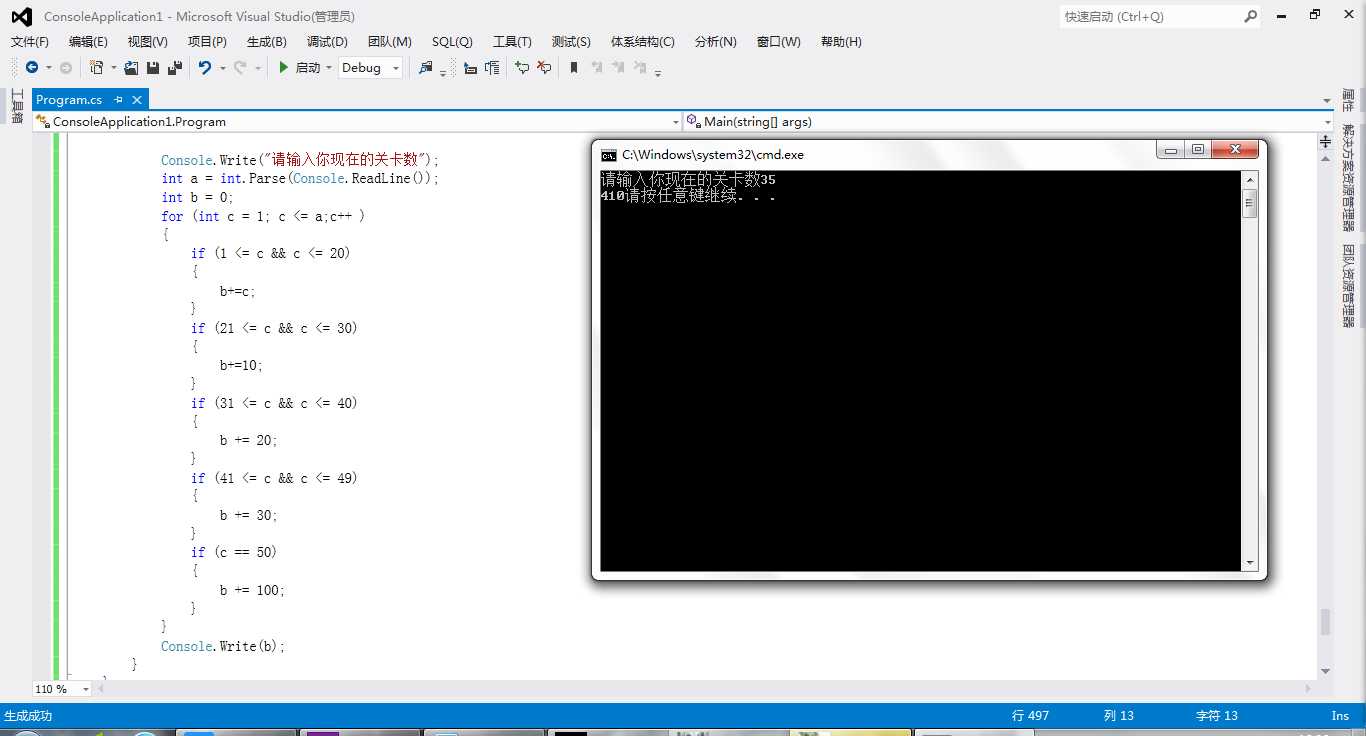Open the Undo history dropdown arrow
Image resolution: width=1366 pixels, height=736 pixels.
(222, 68)
